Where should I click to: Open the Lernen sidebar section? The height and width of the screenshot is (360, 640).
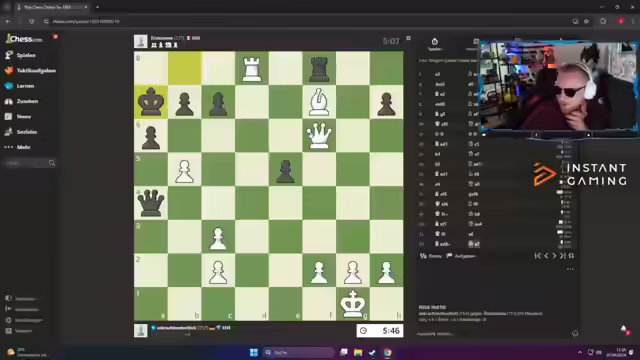point(20,86)
